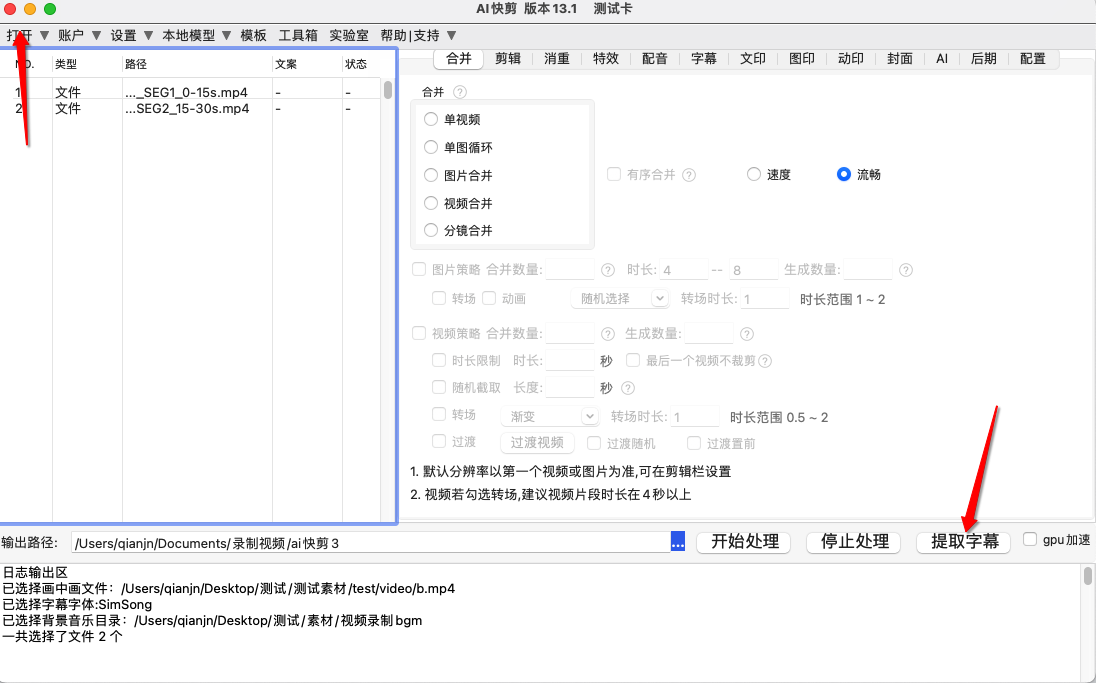This screenshot has height=683, width=1096.
Task: Expand the 设置 dropdown menu
Action: click(x=132, y=36)
